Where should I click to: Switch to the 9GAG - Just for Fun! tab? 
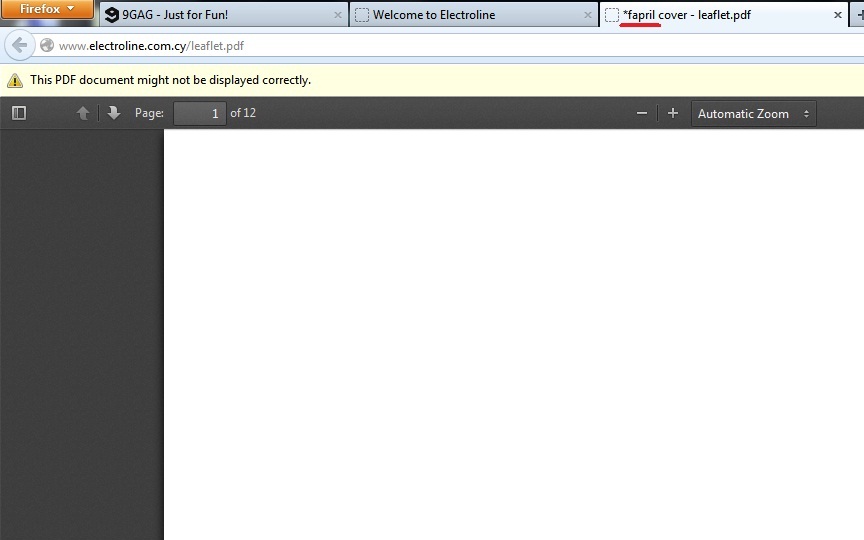coord(224,15)
